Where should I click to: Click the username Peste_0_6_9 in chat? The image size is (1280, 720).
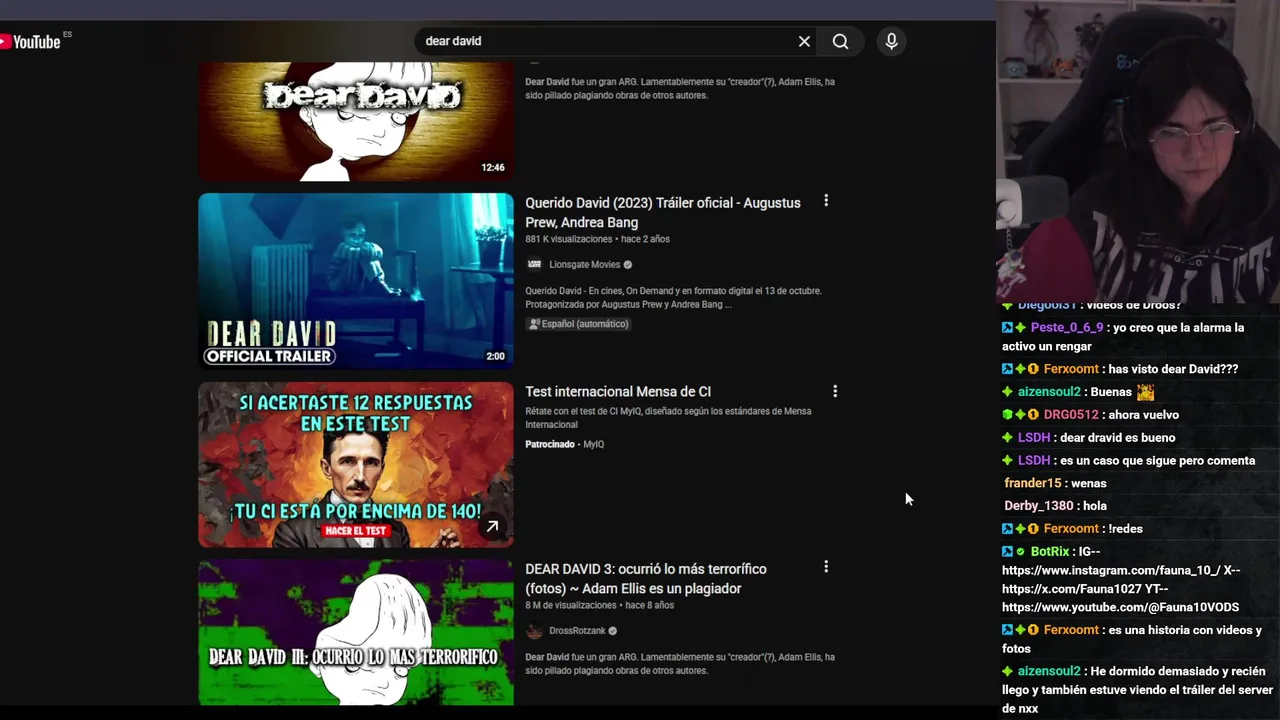click(1067, 328)
